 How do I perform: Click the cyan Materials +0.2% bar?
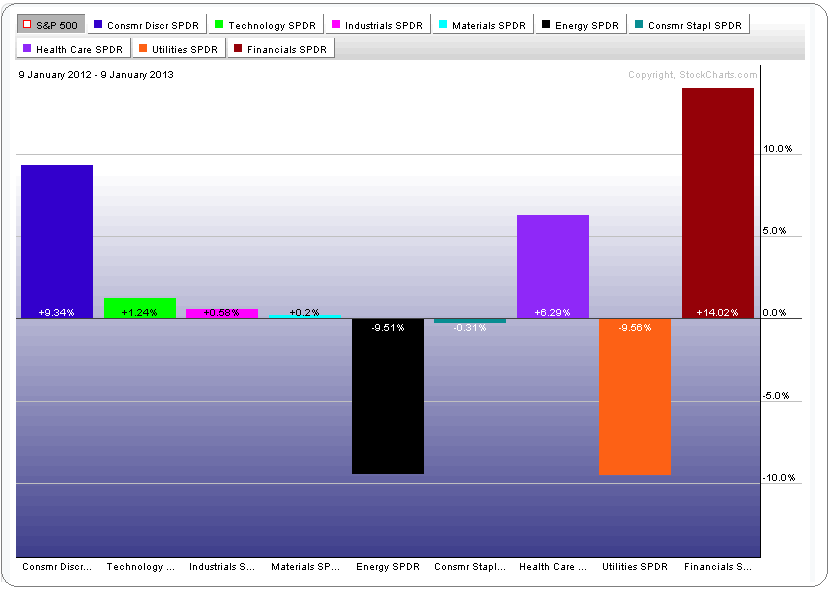click(x=305, y=316)
